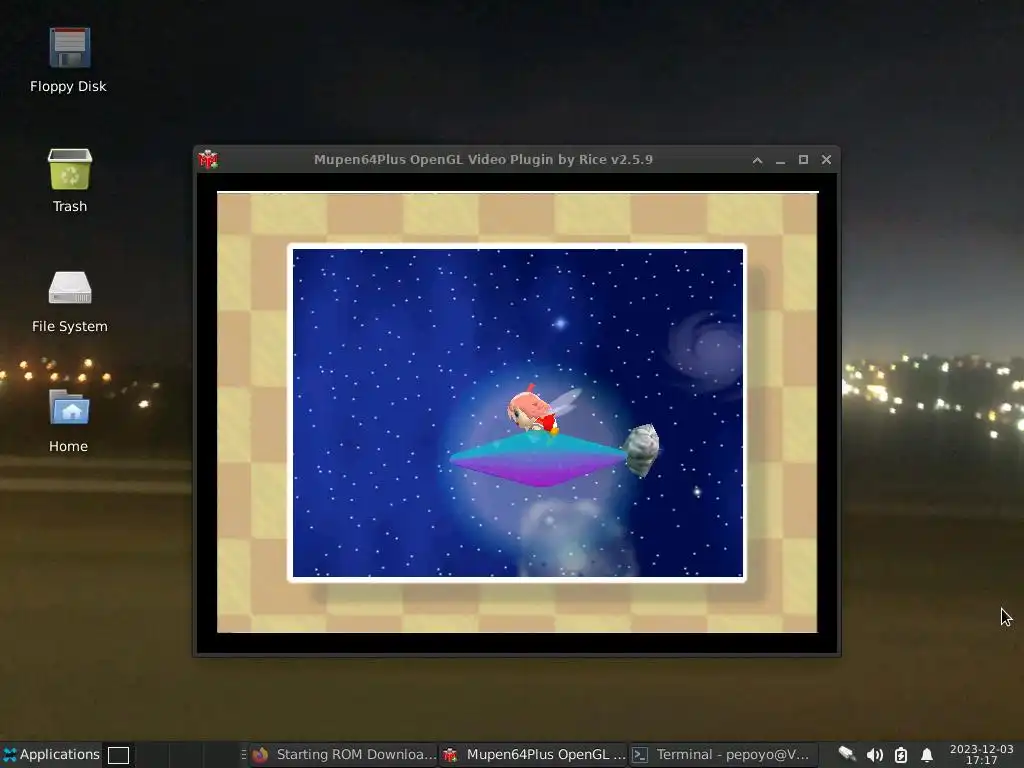Click the workspace switcher box in the panel

click(x=118, y=755)
